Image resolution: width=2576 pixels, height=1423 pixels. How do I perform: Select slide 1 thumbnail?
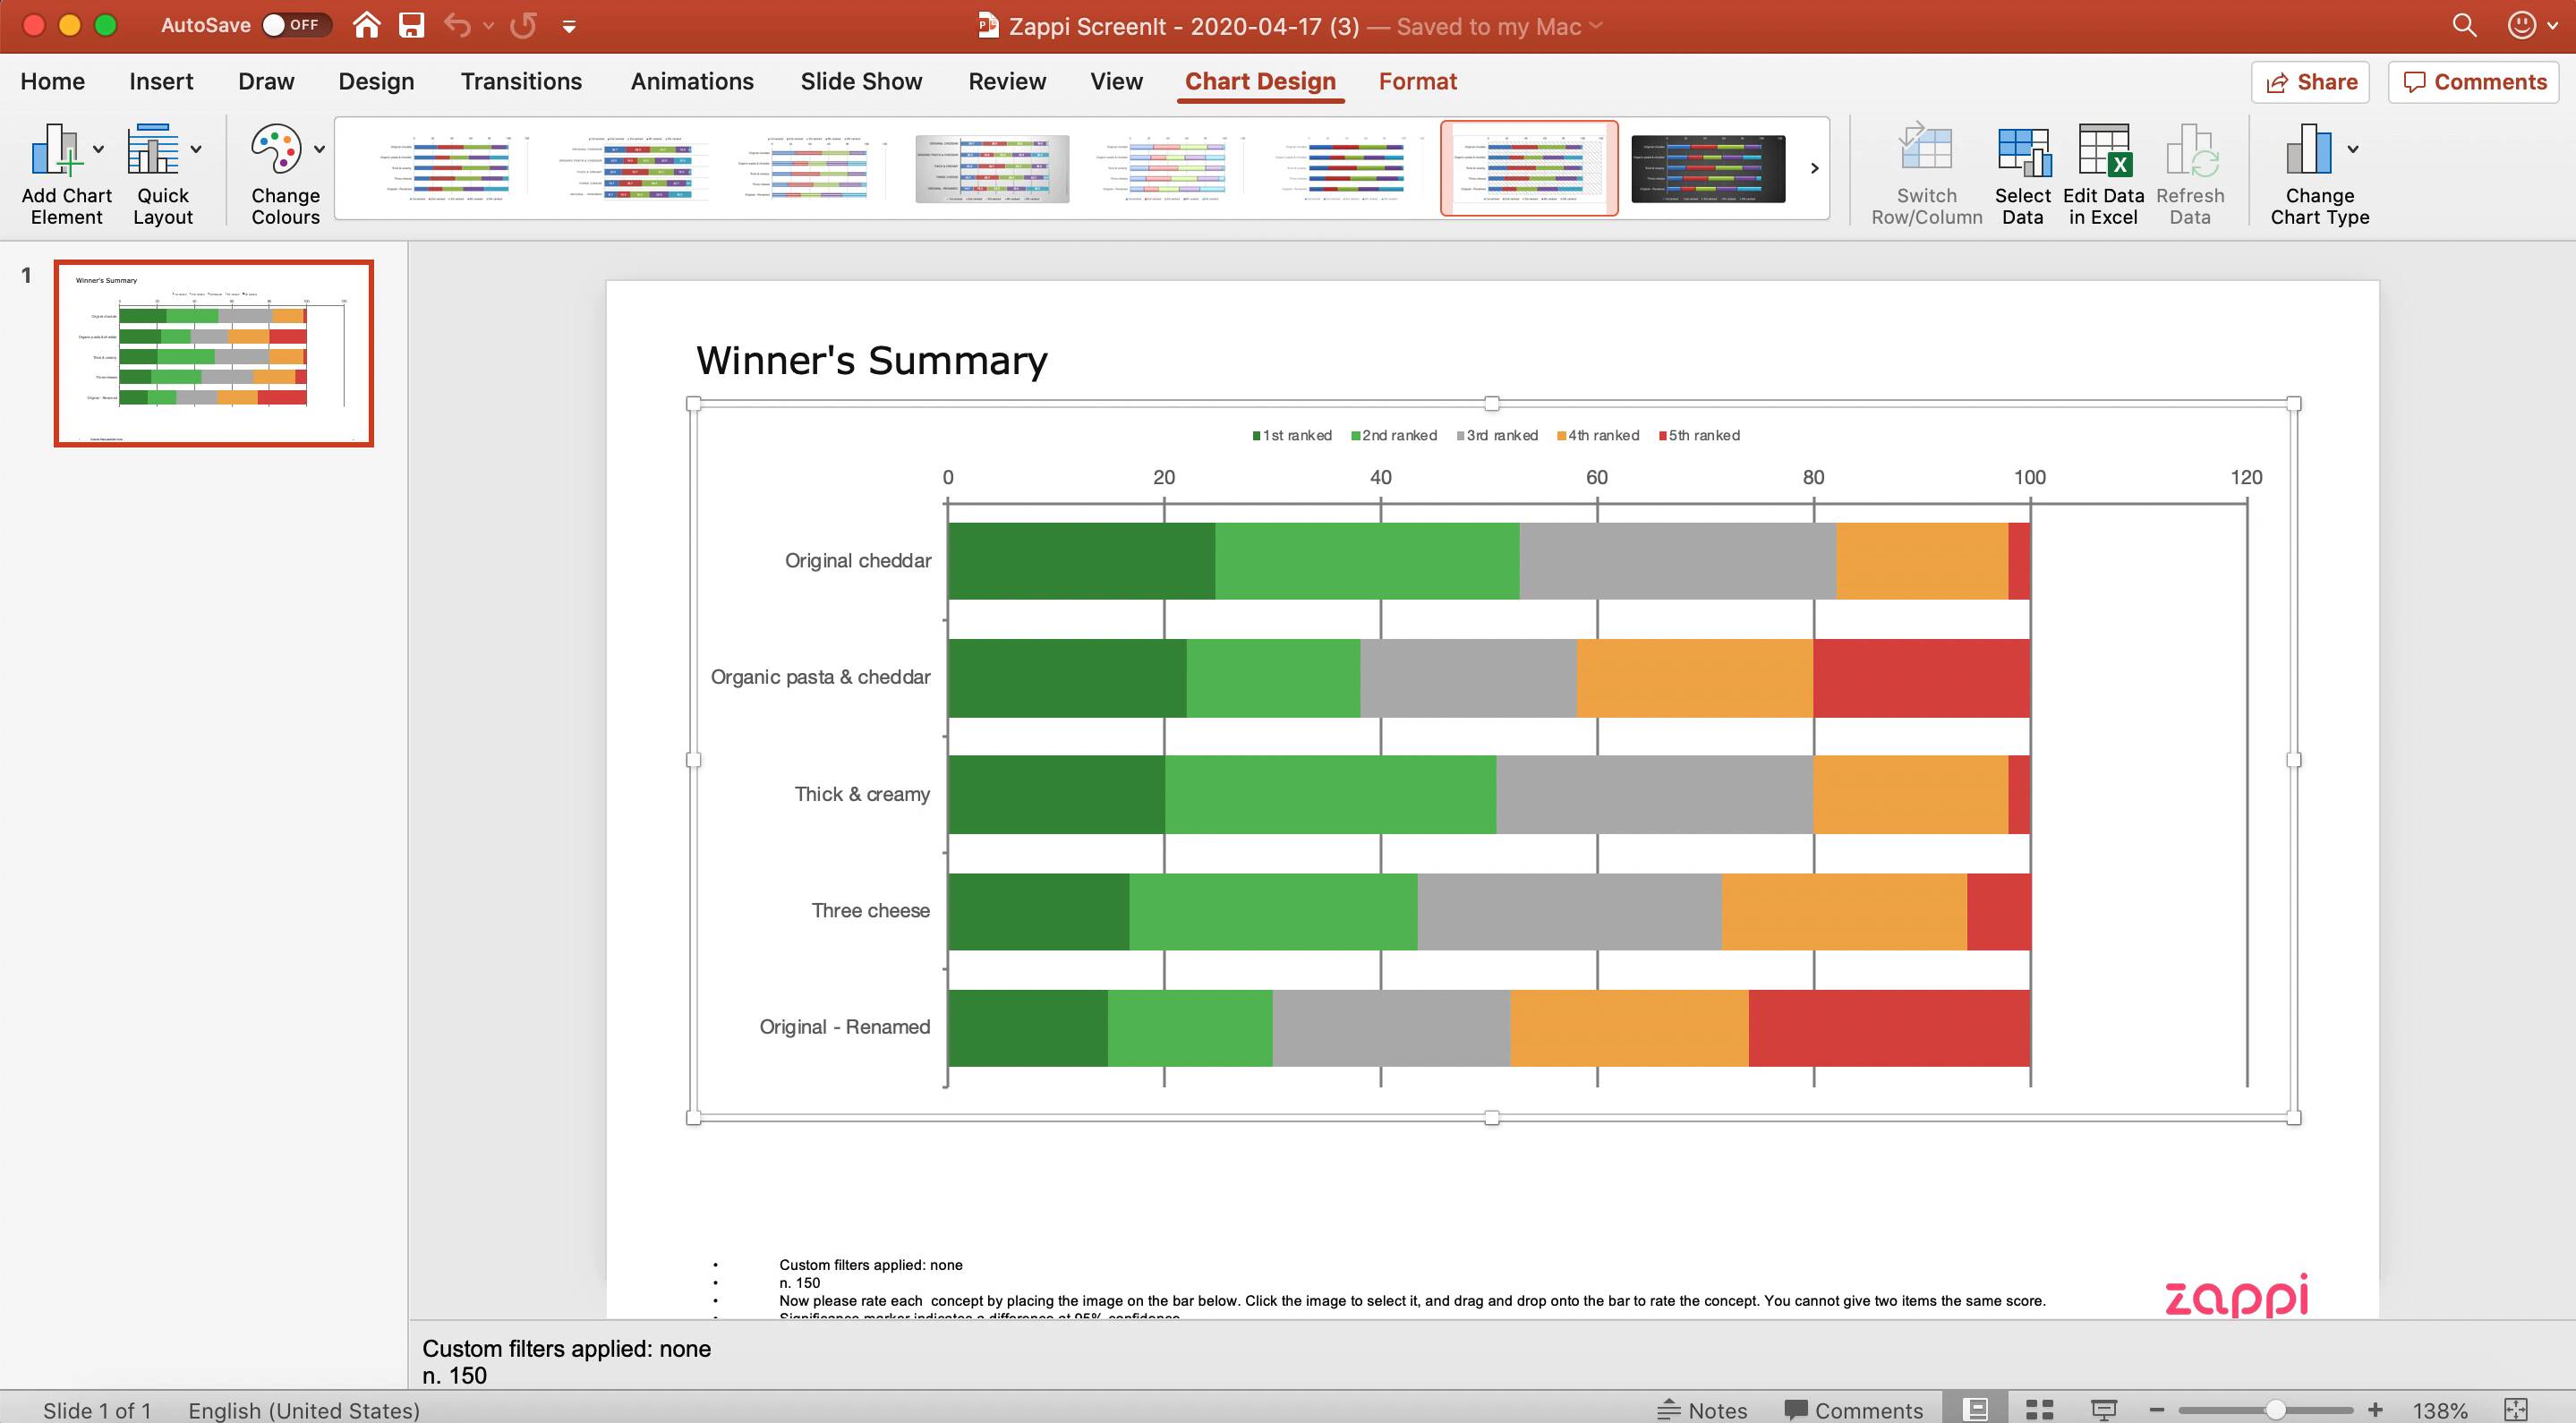tap(213, 353)
